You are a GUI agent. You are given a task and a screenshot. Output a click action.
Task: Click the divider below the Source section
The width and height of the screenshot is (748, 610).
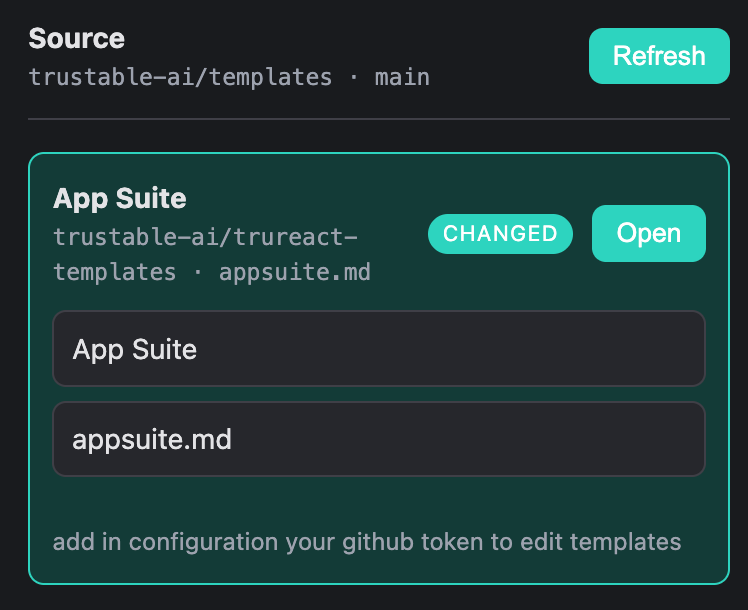pos(379,119)
